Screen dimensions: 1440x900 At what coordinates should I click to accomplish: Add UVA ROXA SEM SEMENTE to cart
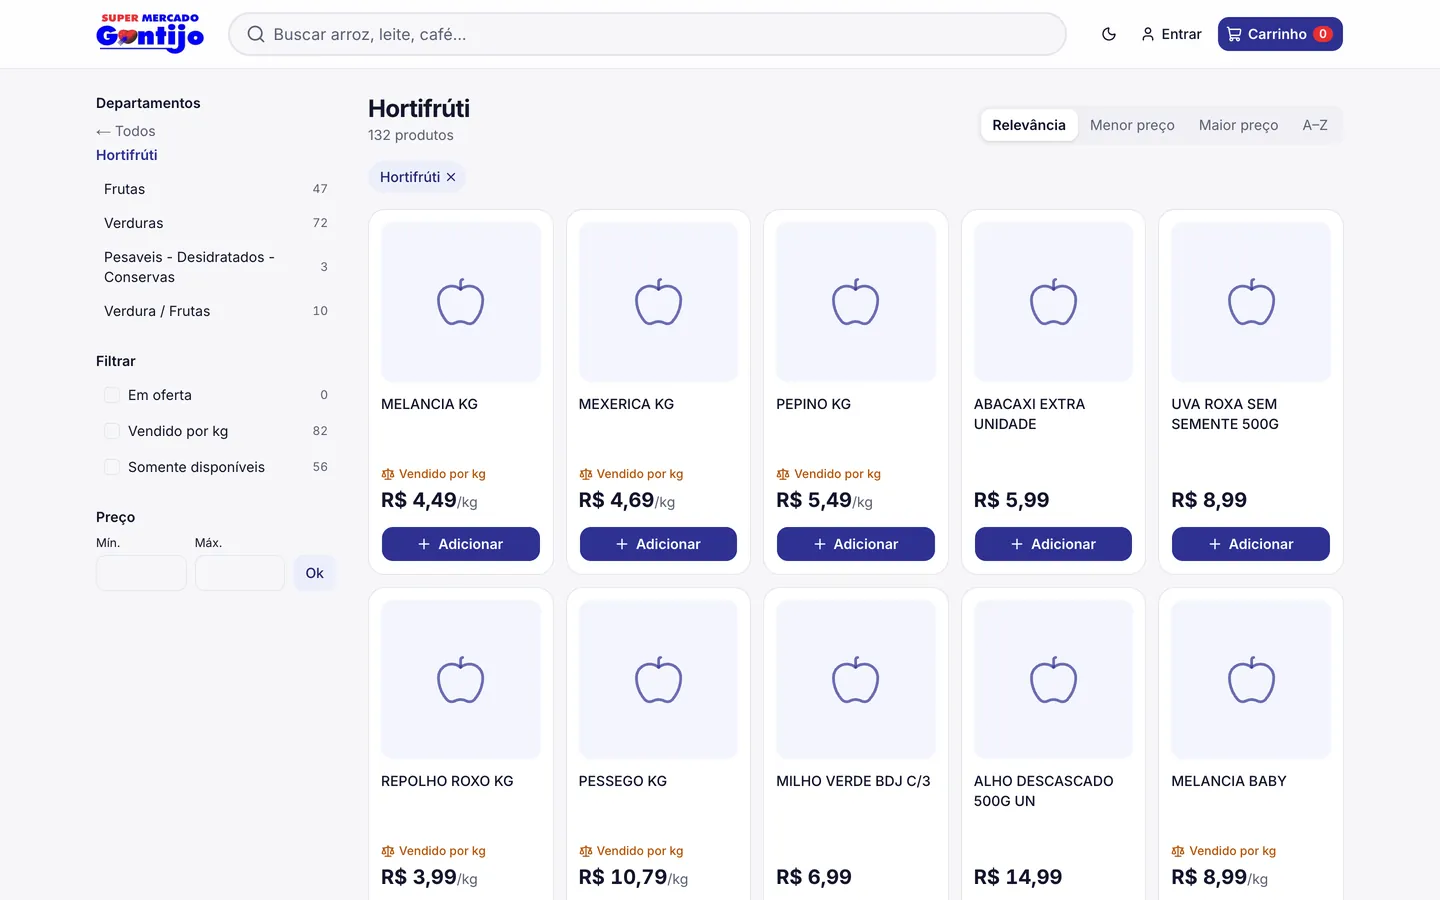(1251, 544)
